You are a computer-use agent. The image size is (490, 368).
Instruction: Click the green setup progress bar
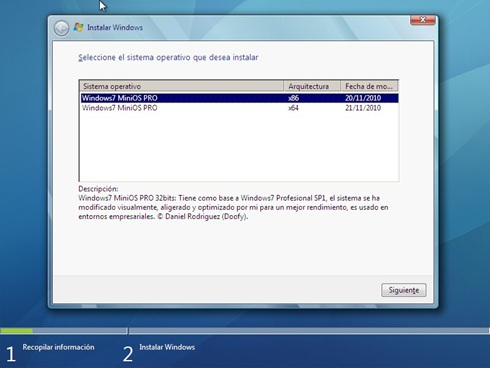(x=17, y=331)
